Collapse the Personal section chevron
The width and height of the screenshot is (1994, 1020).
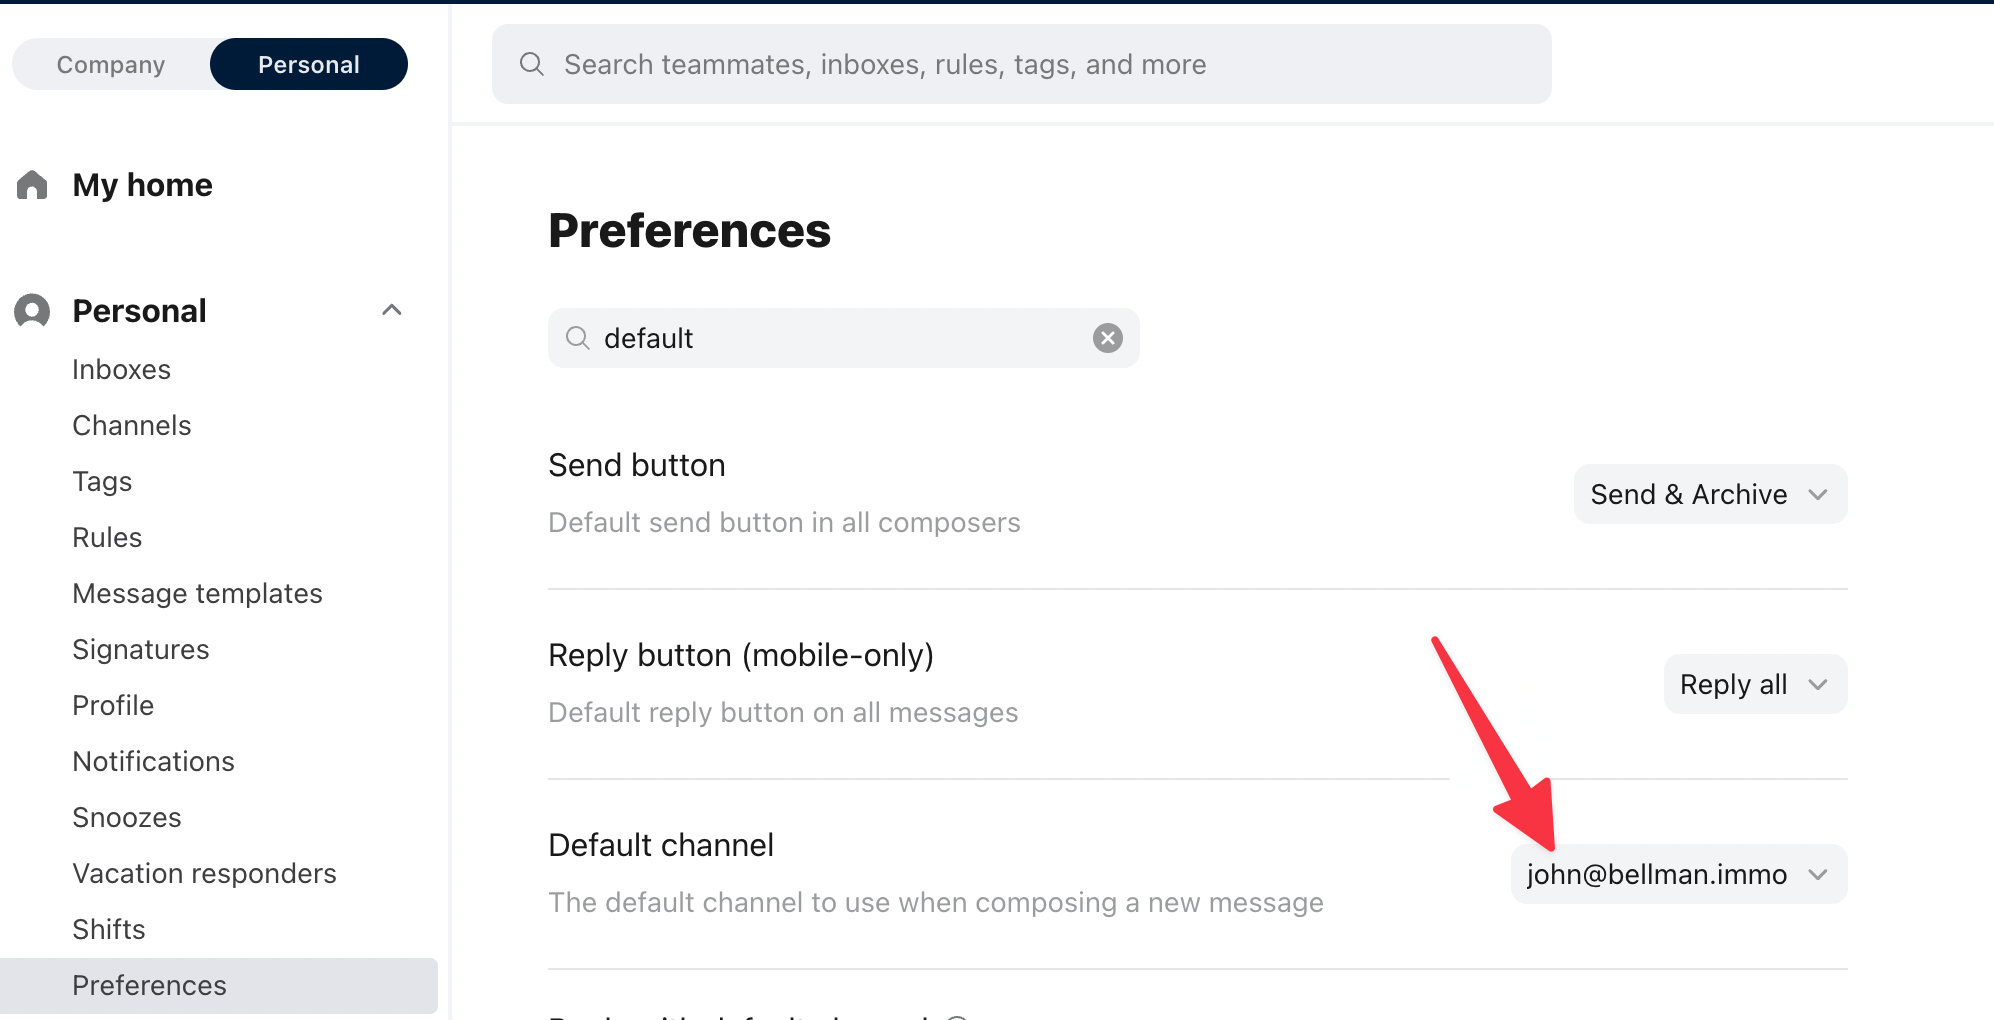pos(392,310)
